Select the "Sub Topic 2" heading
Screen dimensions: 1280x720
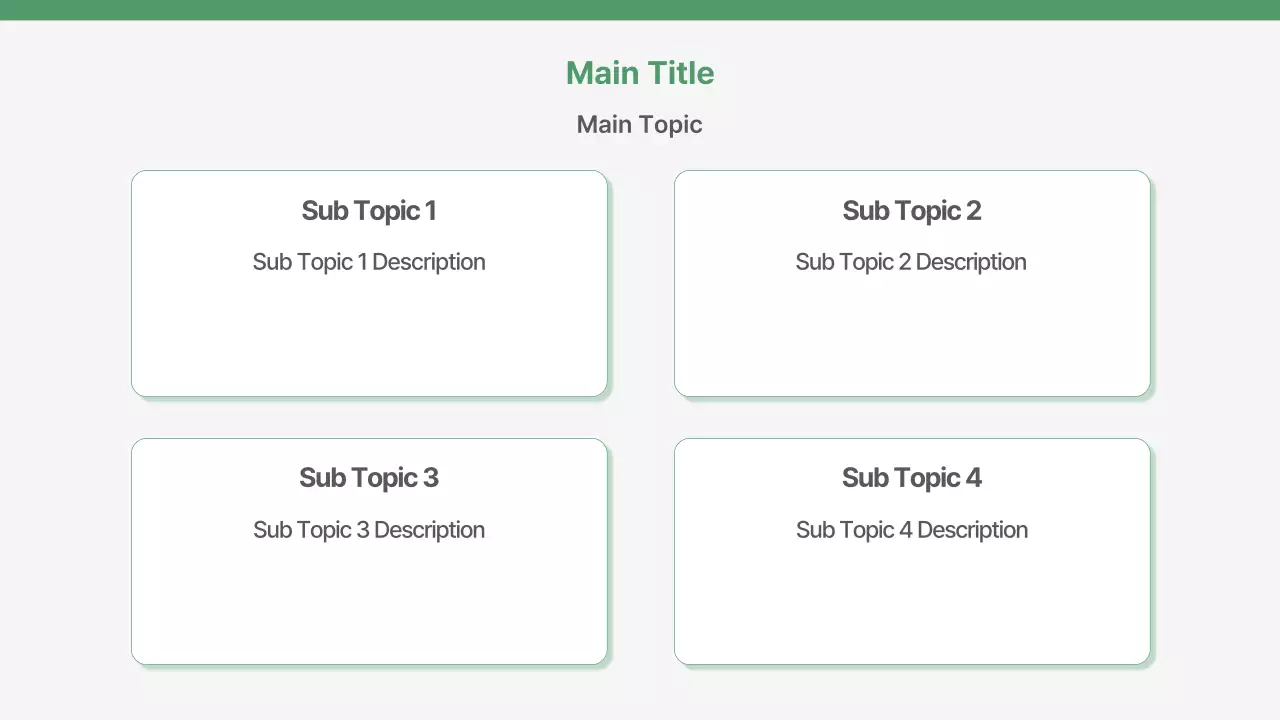[912, 211]
